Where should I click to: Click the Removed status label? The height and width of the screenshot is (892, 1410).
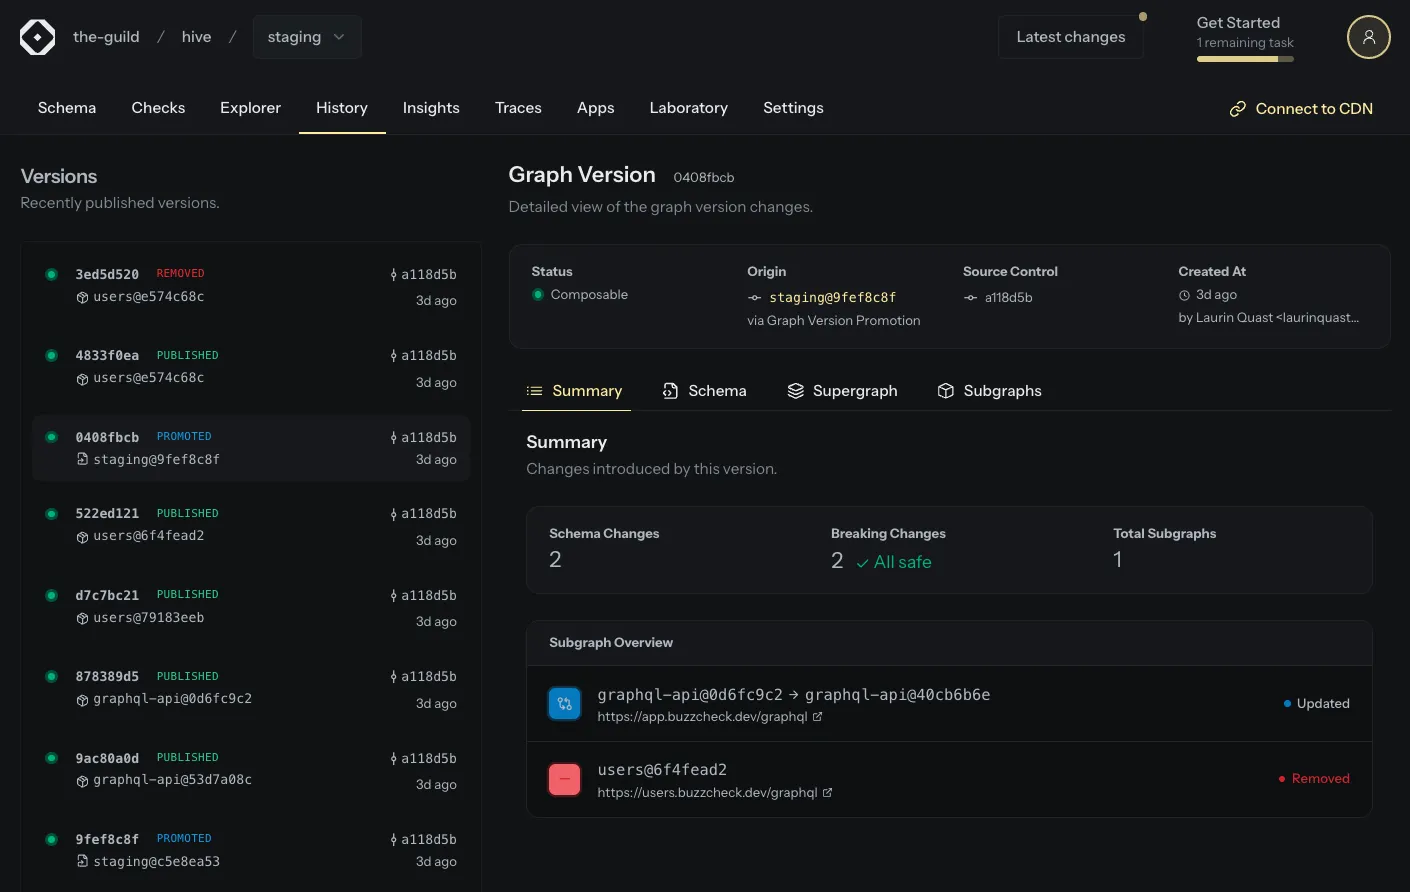pos(1320,779)
